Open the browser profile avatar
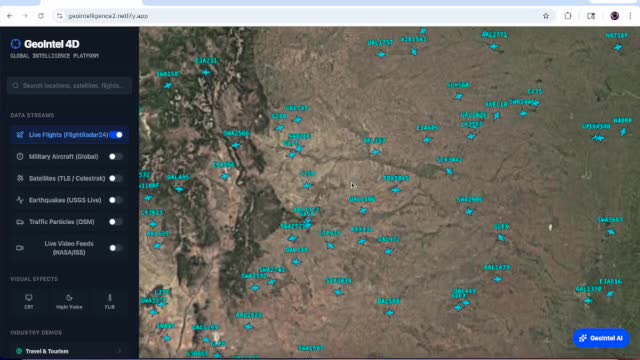 [x=614, y=16]
